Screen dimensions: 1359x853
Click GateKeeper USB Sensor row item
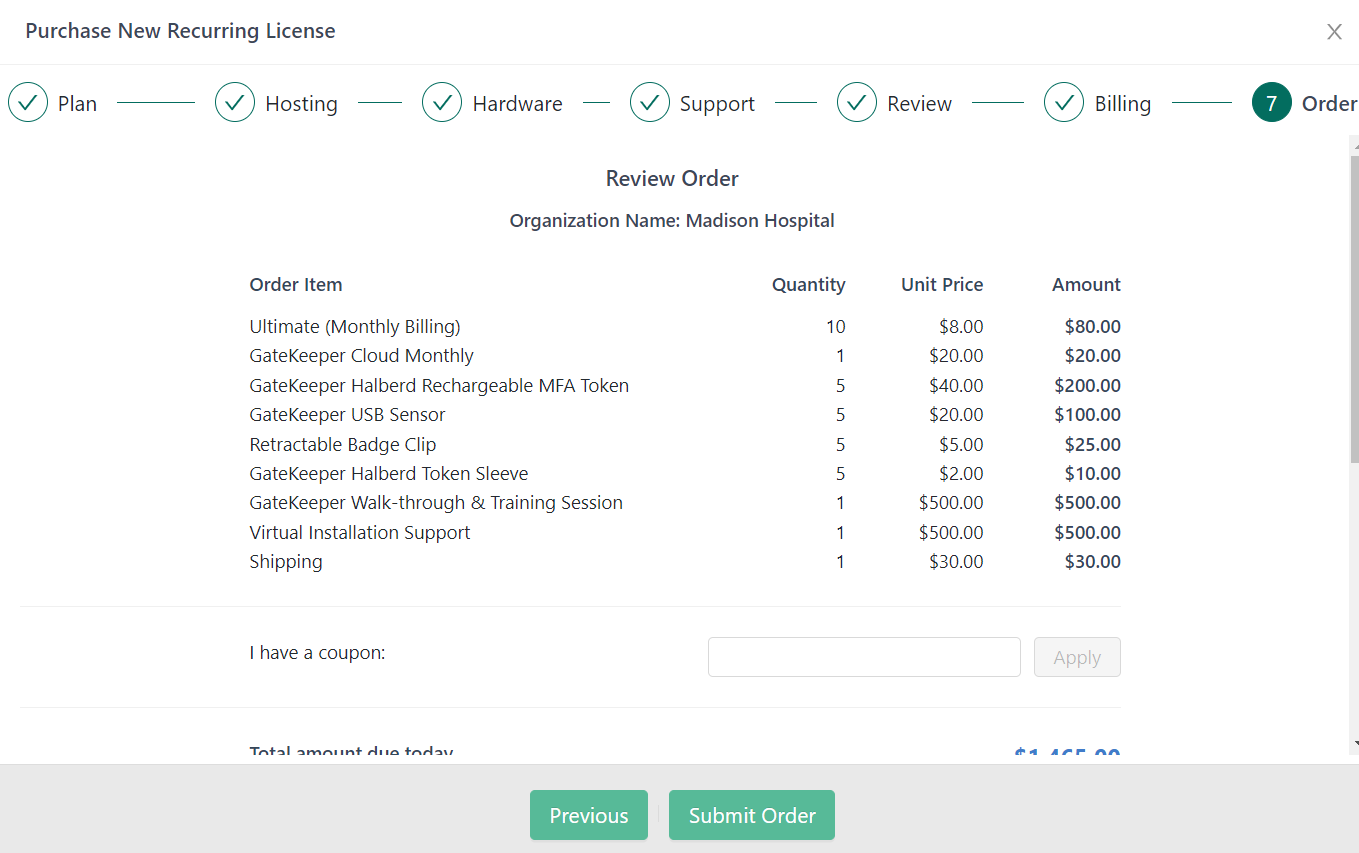347,415
